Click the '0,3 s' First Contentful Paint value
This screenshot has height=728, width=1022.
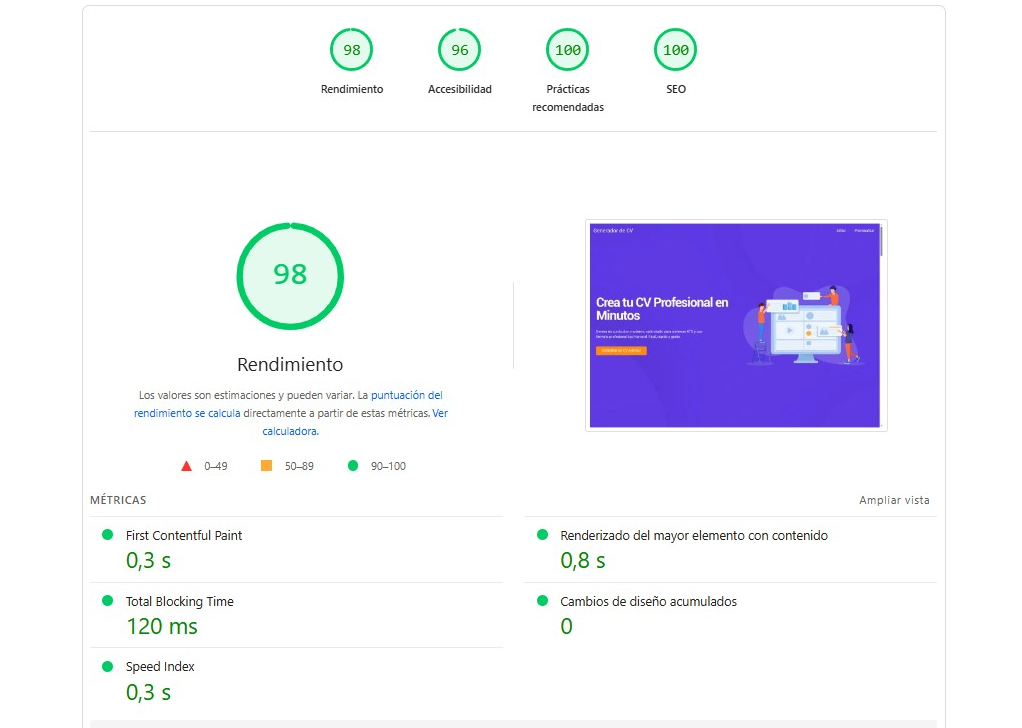coord(149,561)
